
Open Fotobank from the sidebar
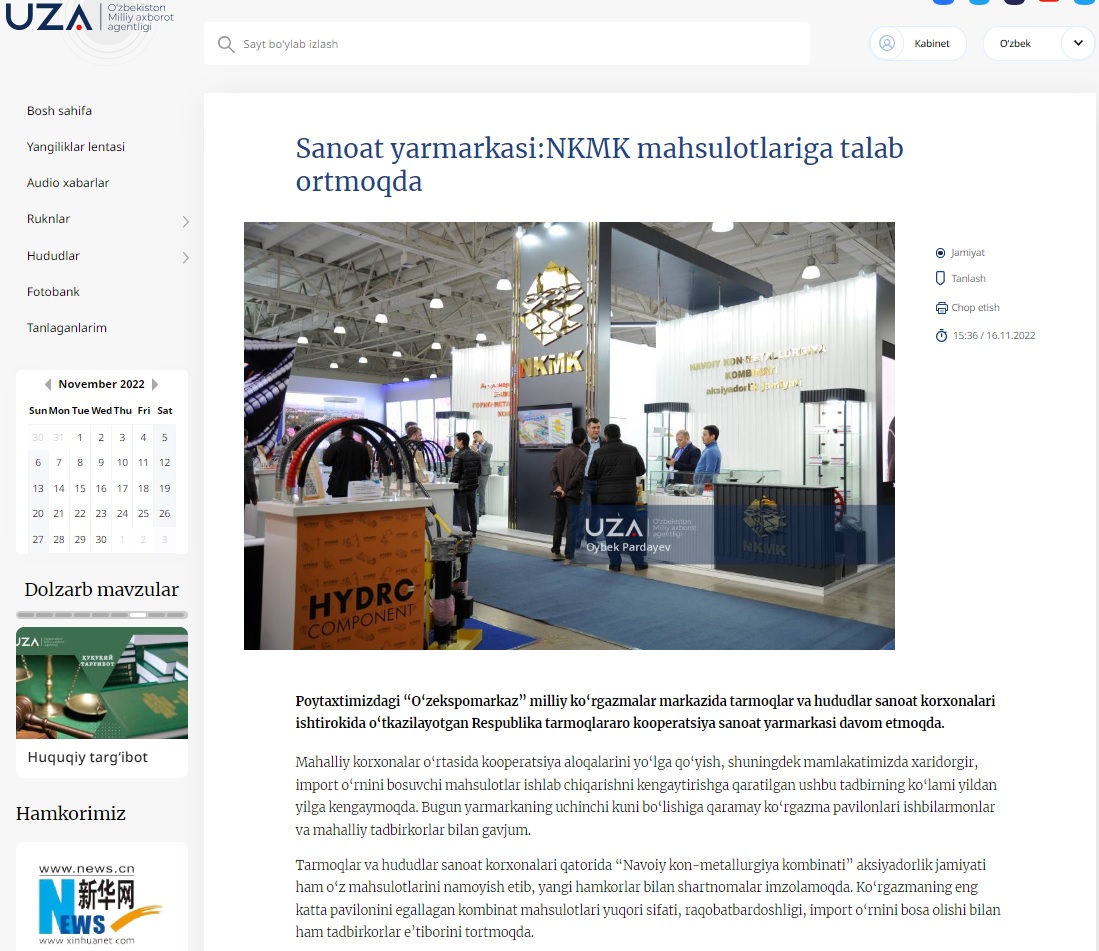click(53, 292)
